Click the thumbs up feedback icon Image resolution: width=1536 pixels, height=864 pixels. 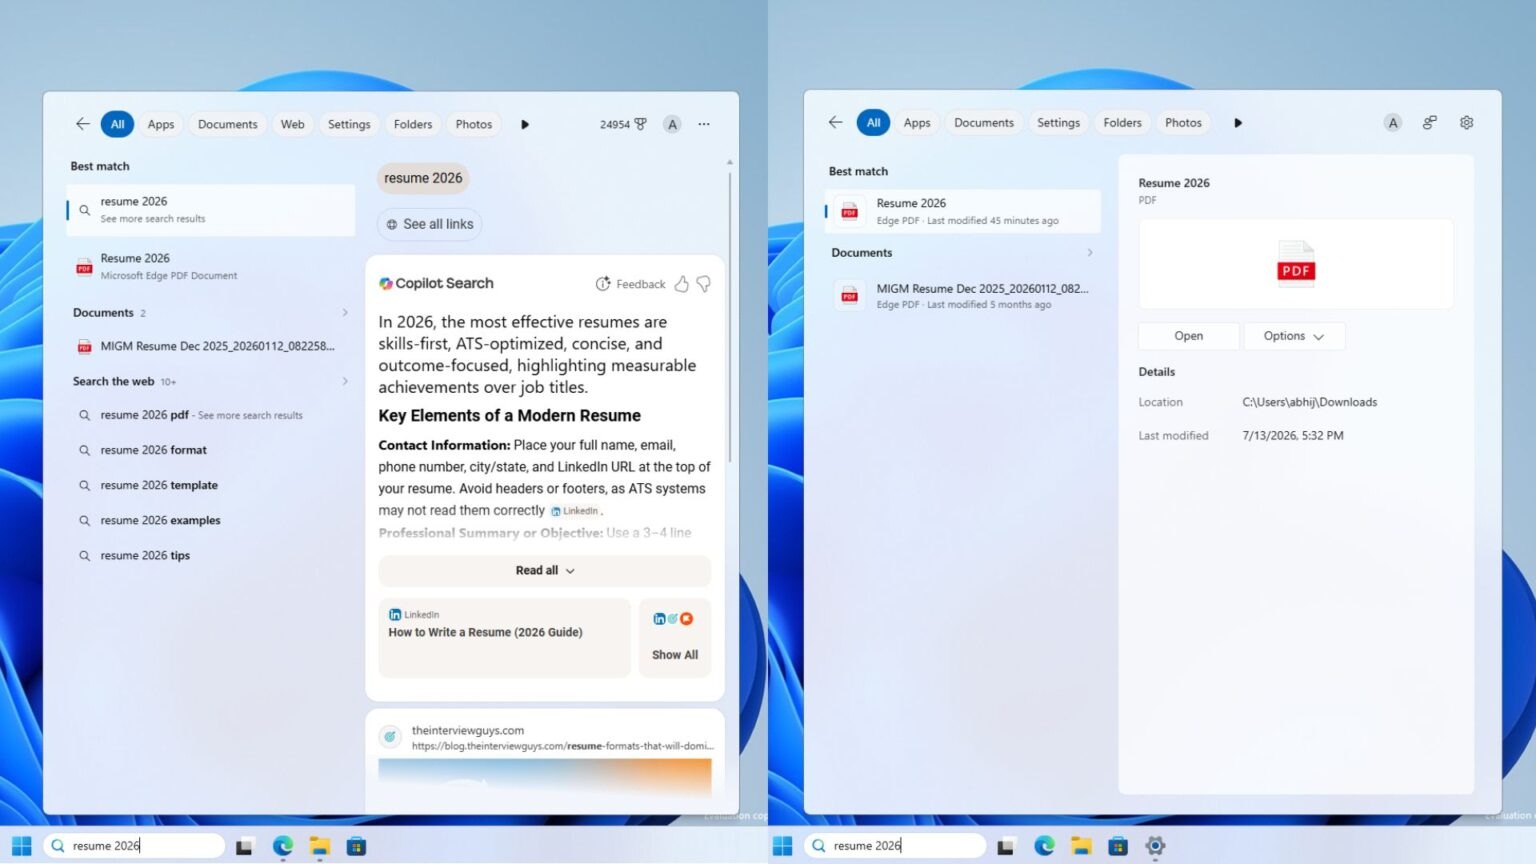[x=681, y=284]
